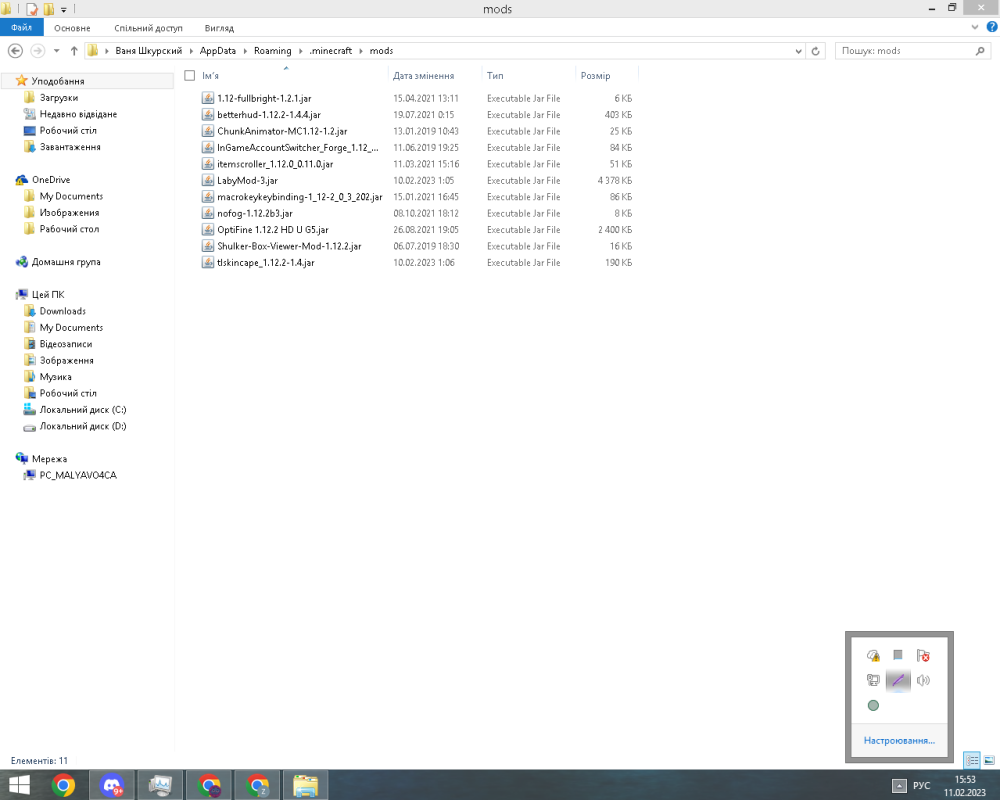Open PC_MALYAVO4CA network computer
1000x800 pixels.
tap(78, 475)
